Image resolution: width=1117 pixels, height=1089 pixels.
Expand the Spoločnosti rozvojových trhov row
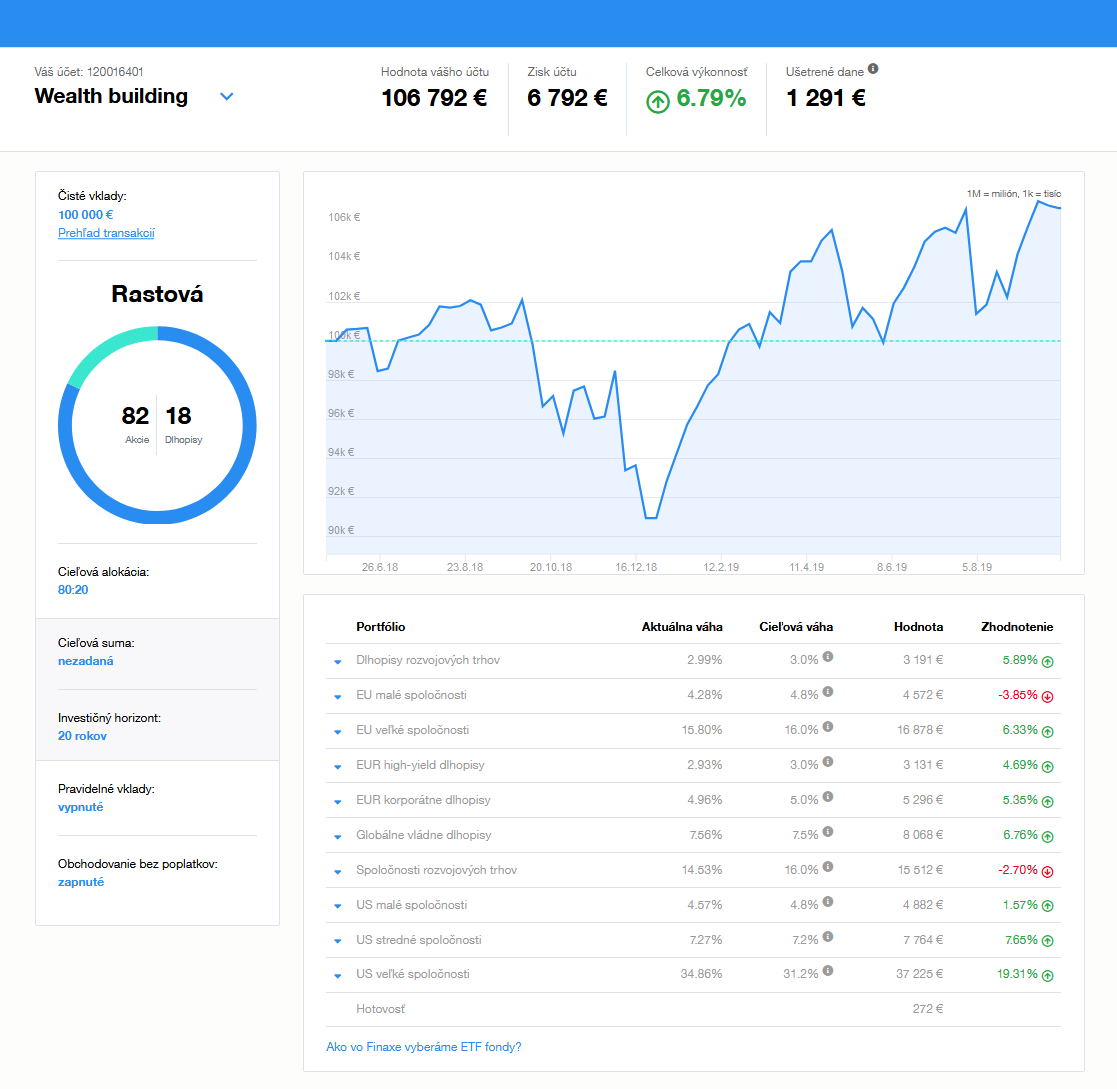[338, 872]
